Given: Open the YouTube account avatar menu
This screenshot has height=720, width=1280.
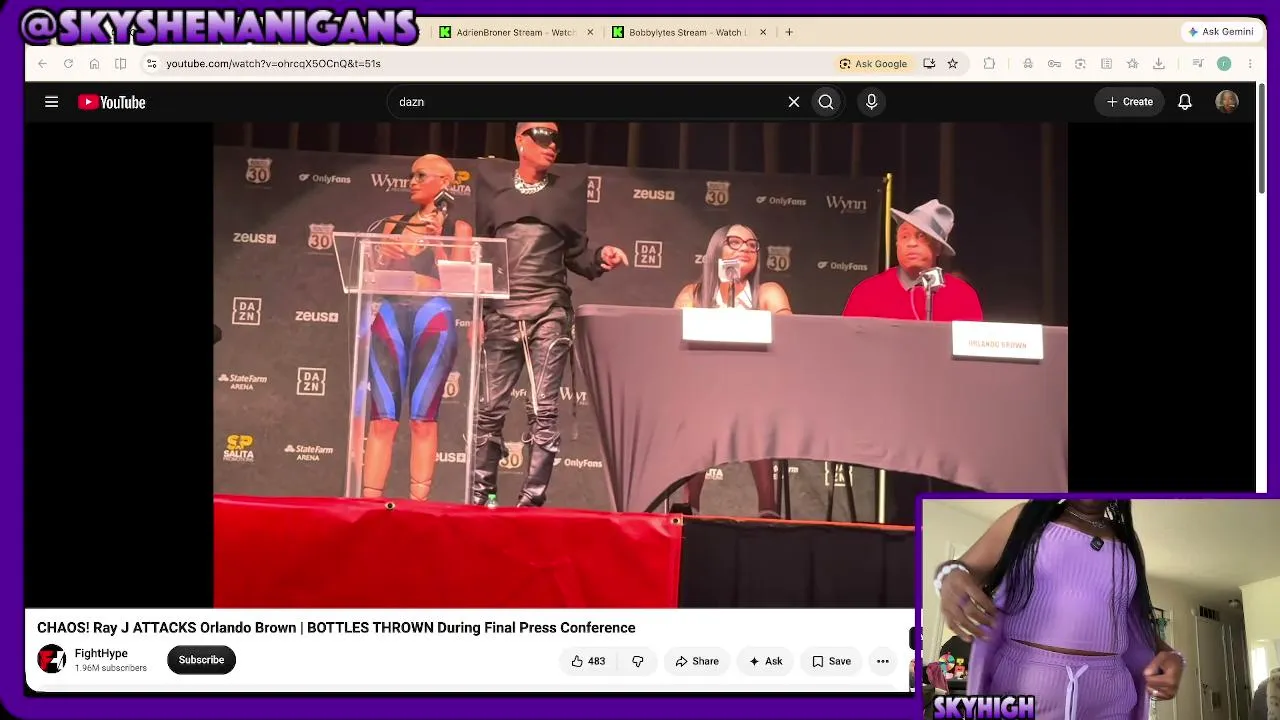Looking at the screenshot, I should coord(1227,102).
